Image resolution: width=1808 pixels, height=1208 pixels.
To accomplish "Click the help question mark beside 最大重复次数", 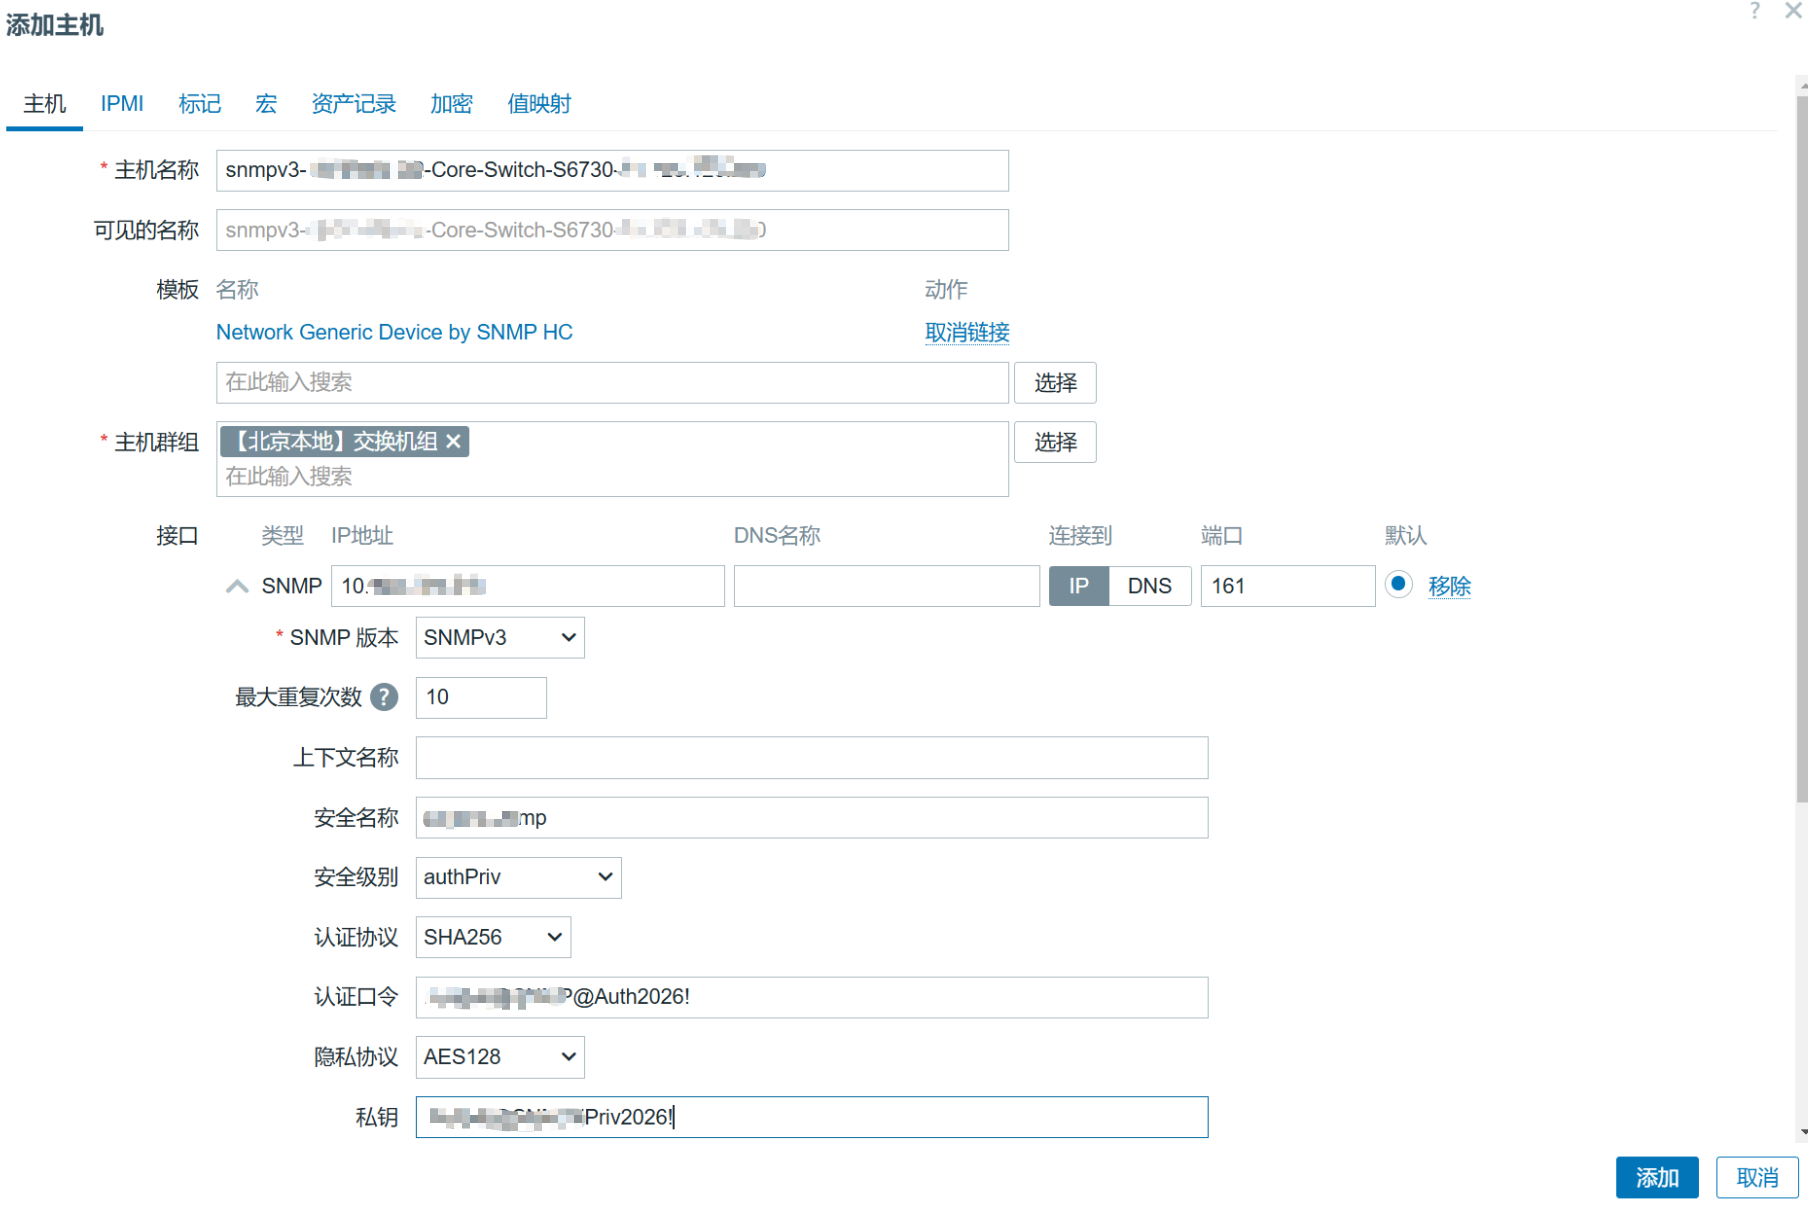I will [x=384, y=697].
